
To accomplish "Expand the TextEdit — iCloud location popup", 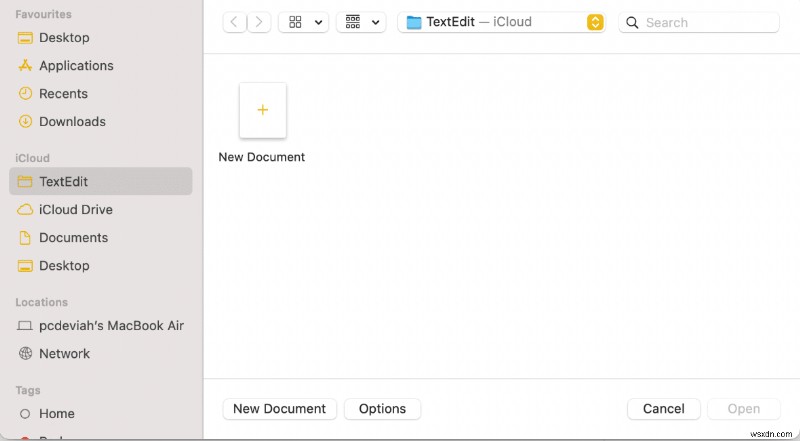I will click(595, 22).
